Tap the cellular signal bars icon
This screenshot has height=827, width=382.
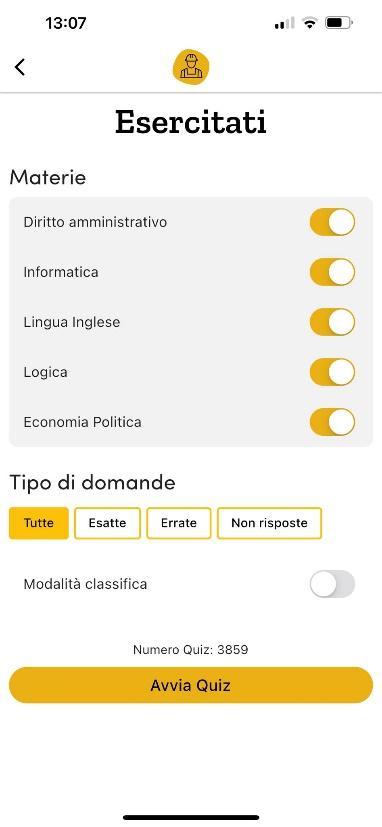pos(284,23)
